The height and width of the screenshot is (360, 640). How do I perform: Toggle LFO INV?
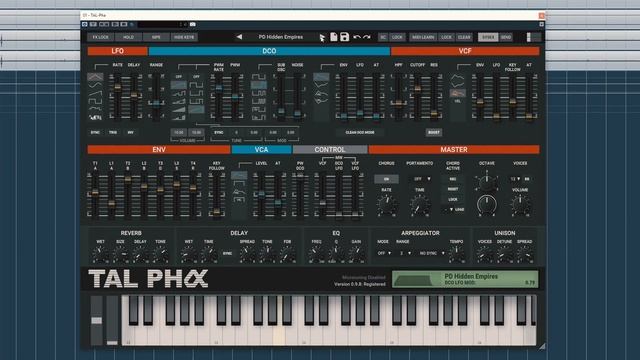tap(130, 132)
